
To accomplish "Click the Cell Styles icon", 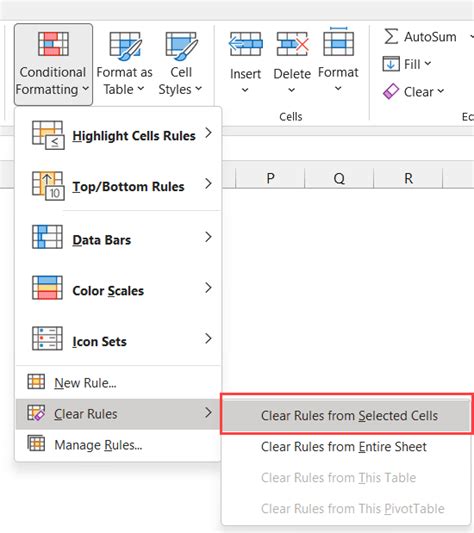I will tap(181, 46).
